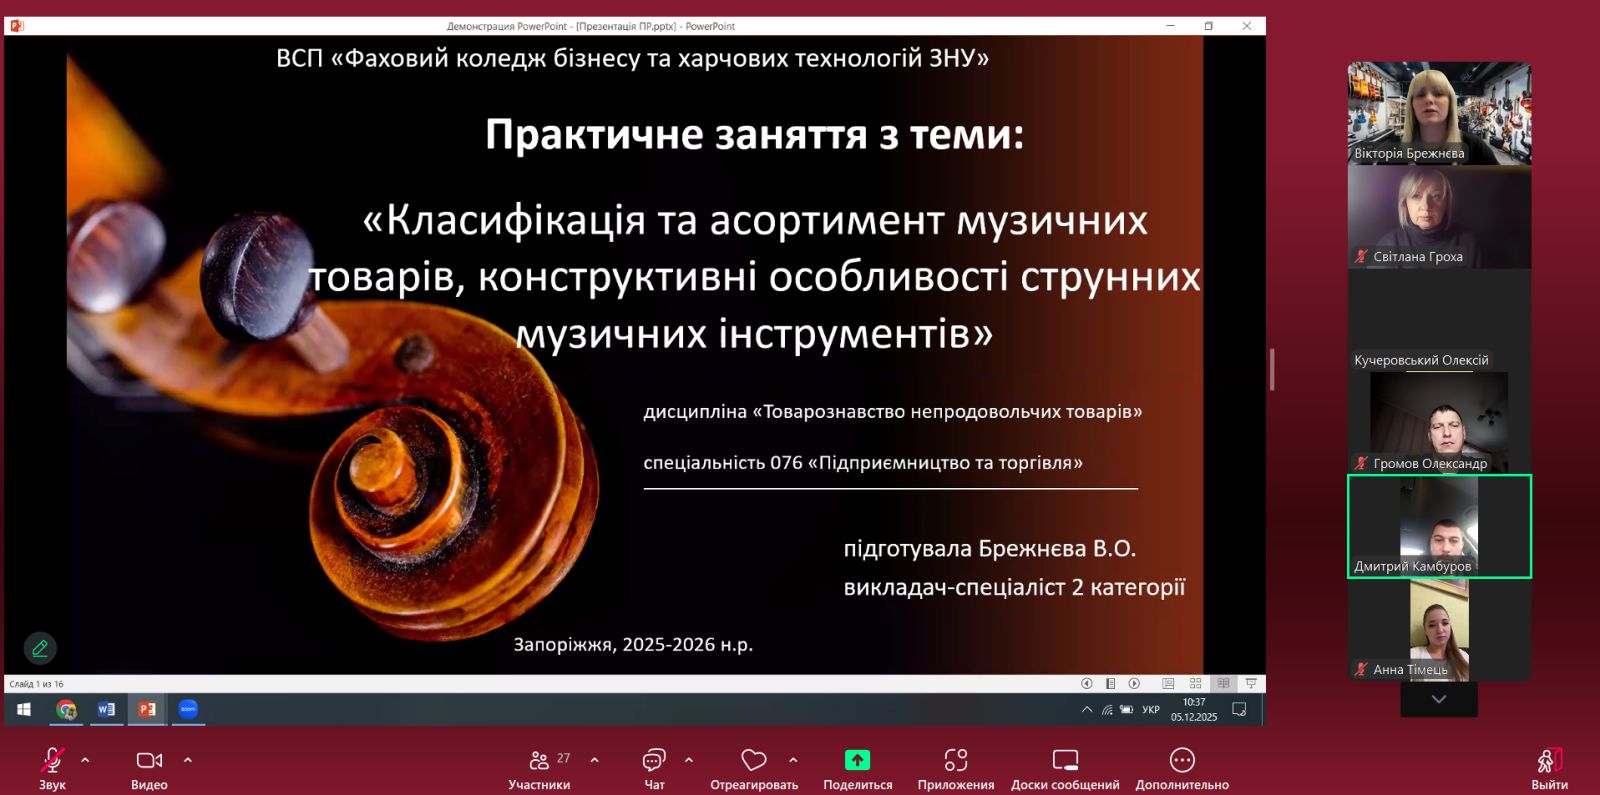Click the green pencil annotation icon
Image resolution: width=1600 pixels, height=795 pixels.
(x=40, y=648)
